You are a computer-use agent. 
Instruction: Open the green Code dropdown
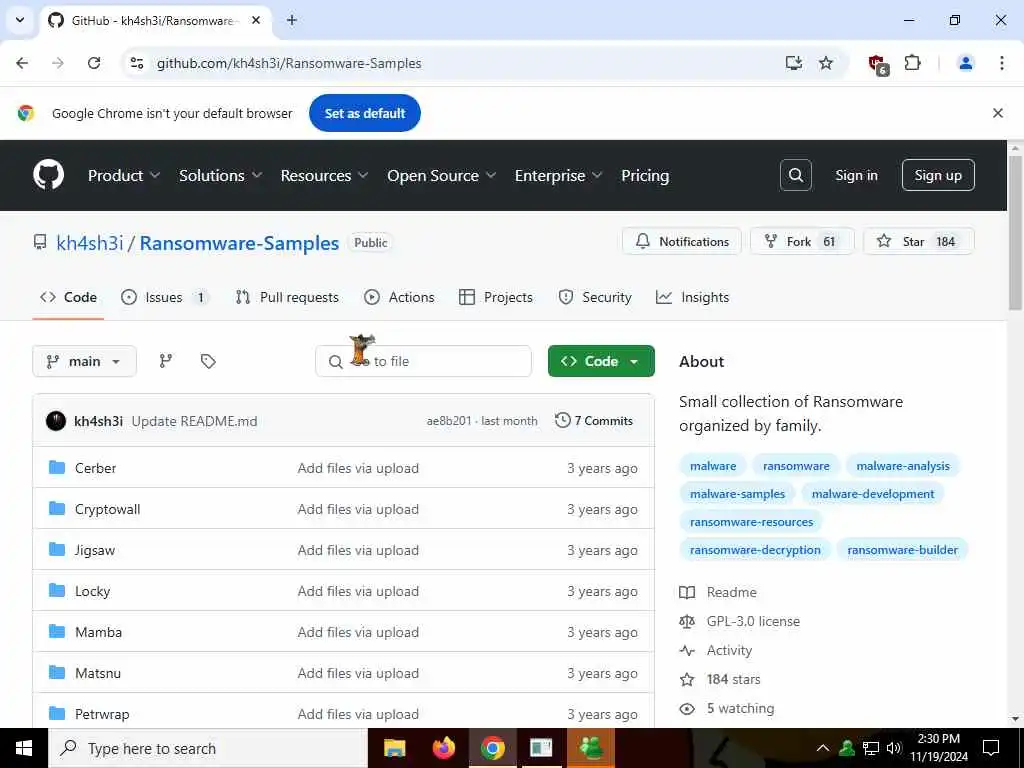point(601,361)
